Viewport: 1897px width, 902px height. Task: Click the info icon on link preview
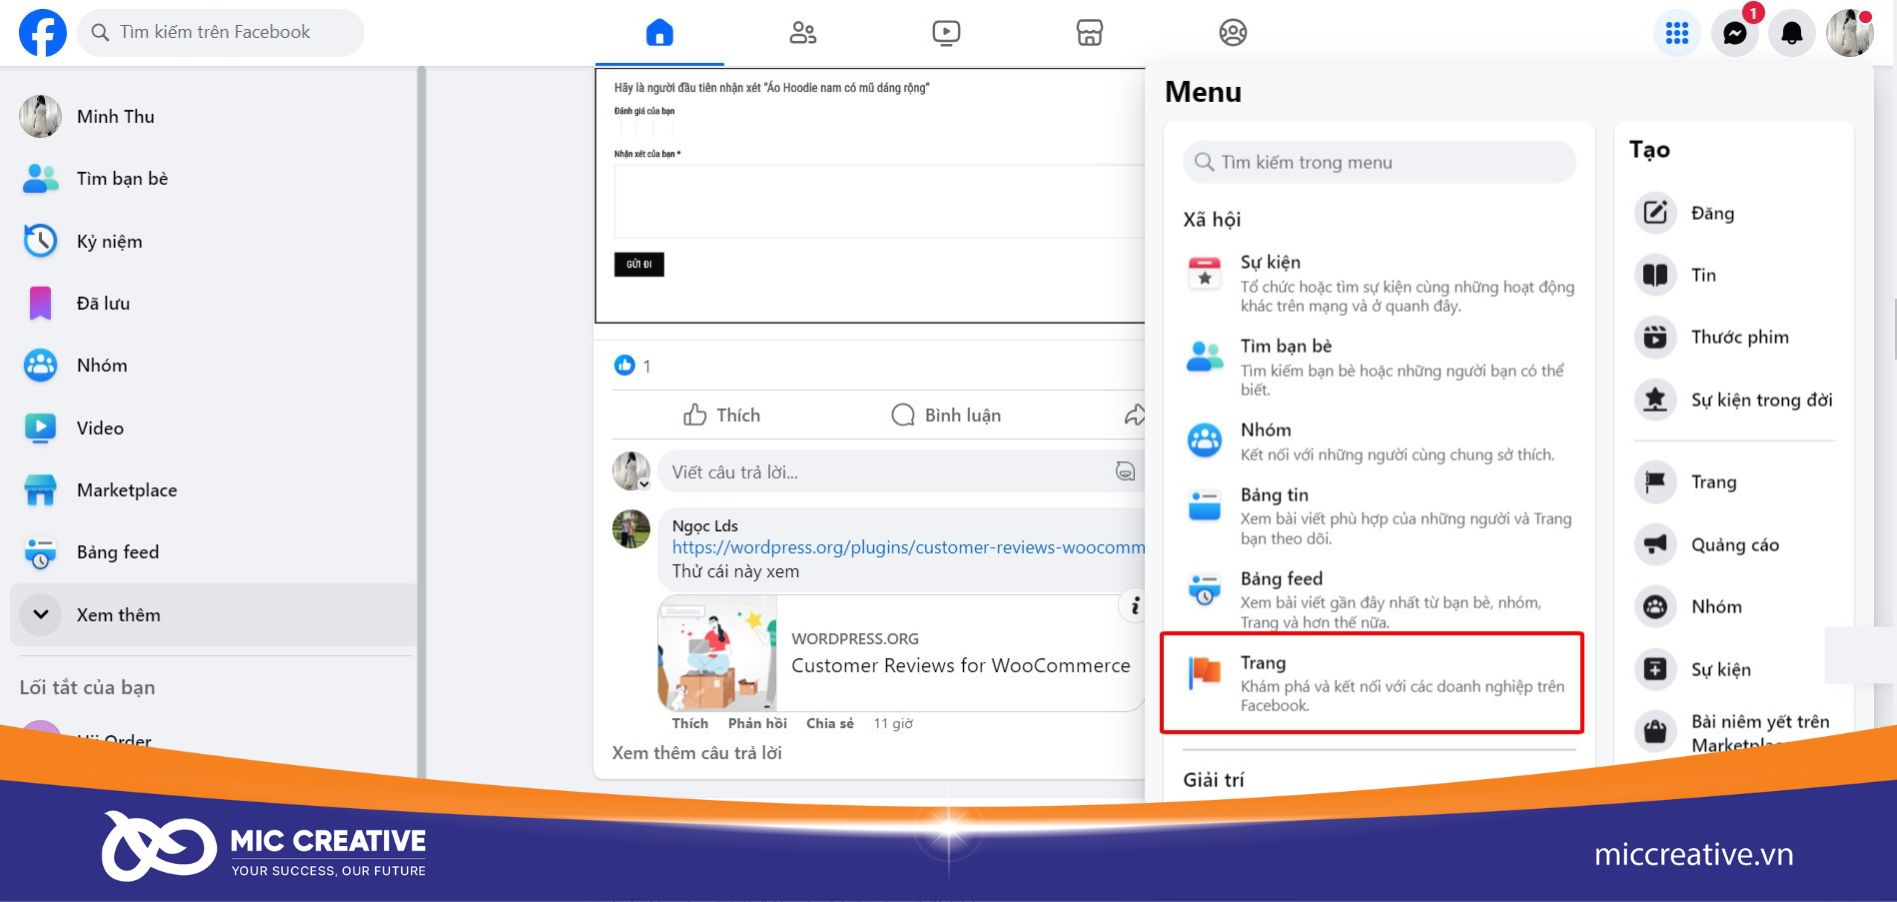(1134, 606)
